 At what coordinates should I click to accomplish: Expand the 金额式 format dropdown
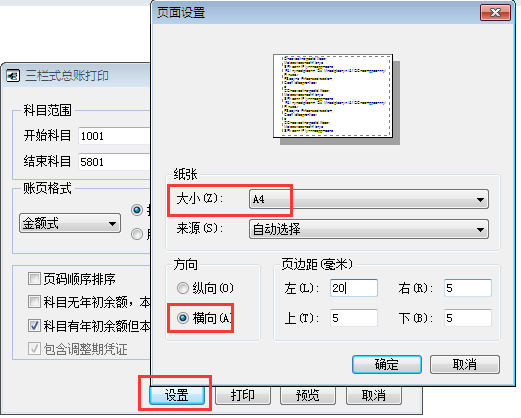click(70, 223)
